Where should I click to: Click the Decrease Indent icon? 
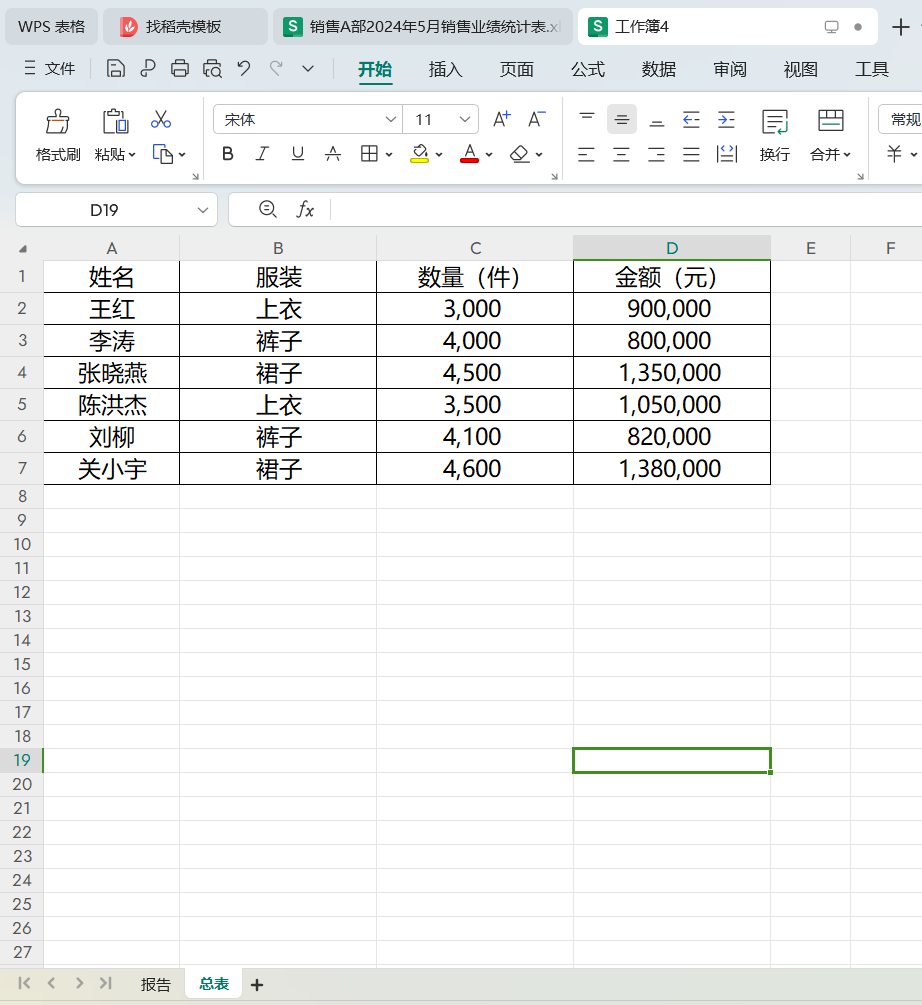point(691,119)
